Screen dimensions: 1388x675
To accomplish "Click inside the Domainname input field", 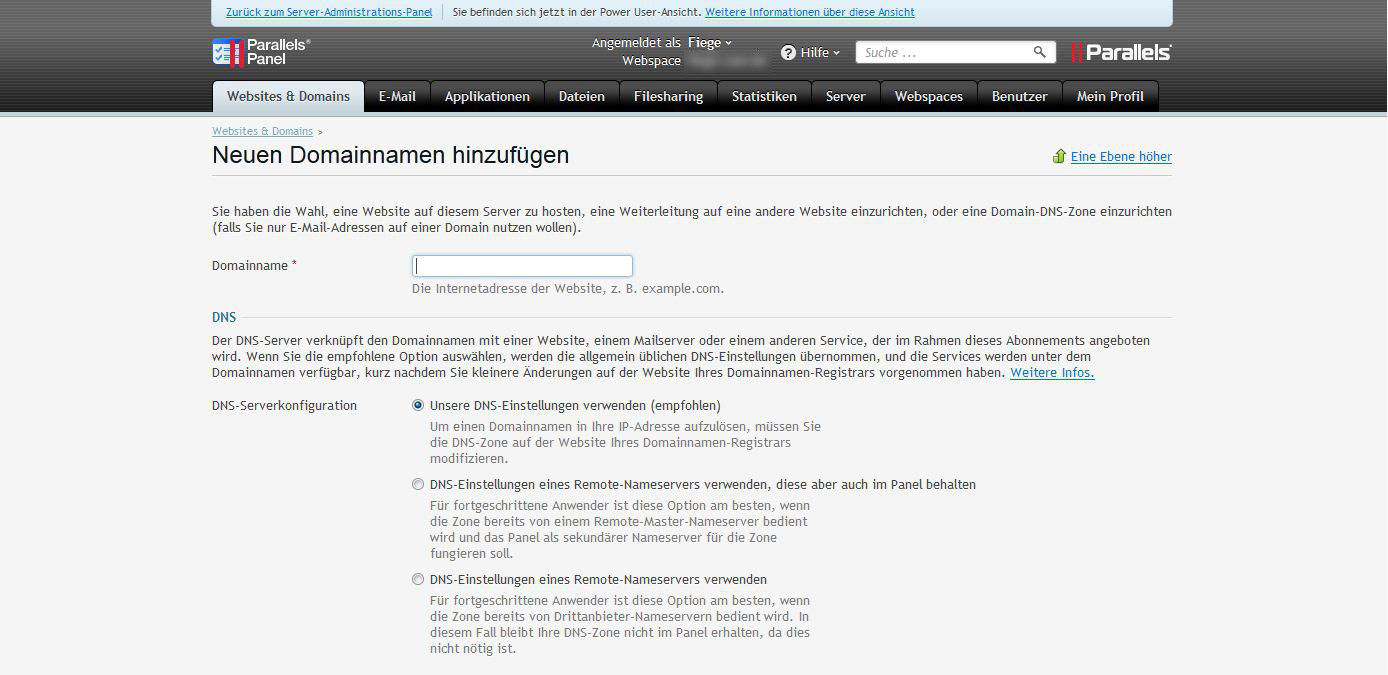I will pyautogui.click(x=521, y=265).
